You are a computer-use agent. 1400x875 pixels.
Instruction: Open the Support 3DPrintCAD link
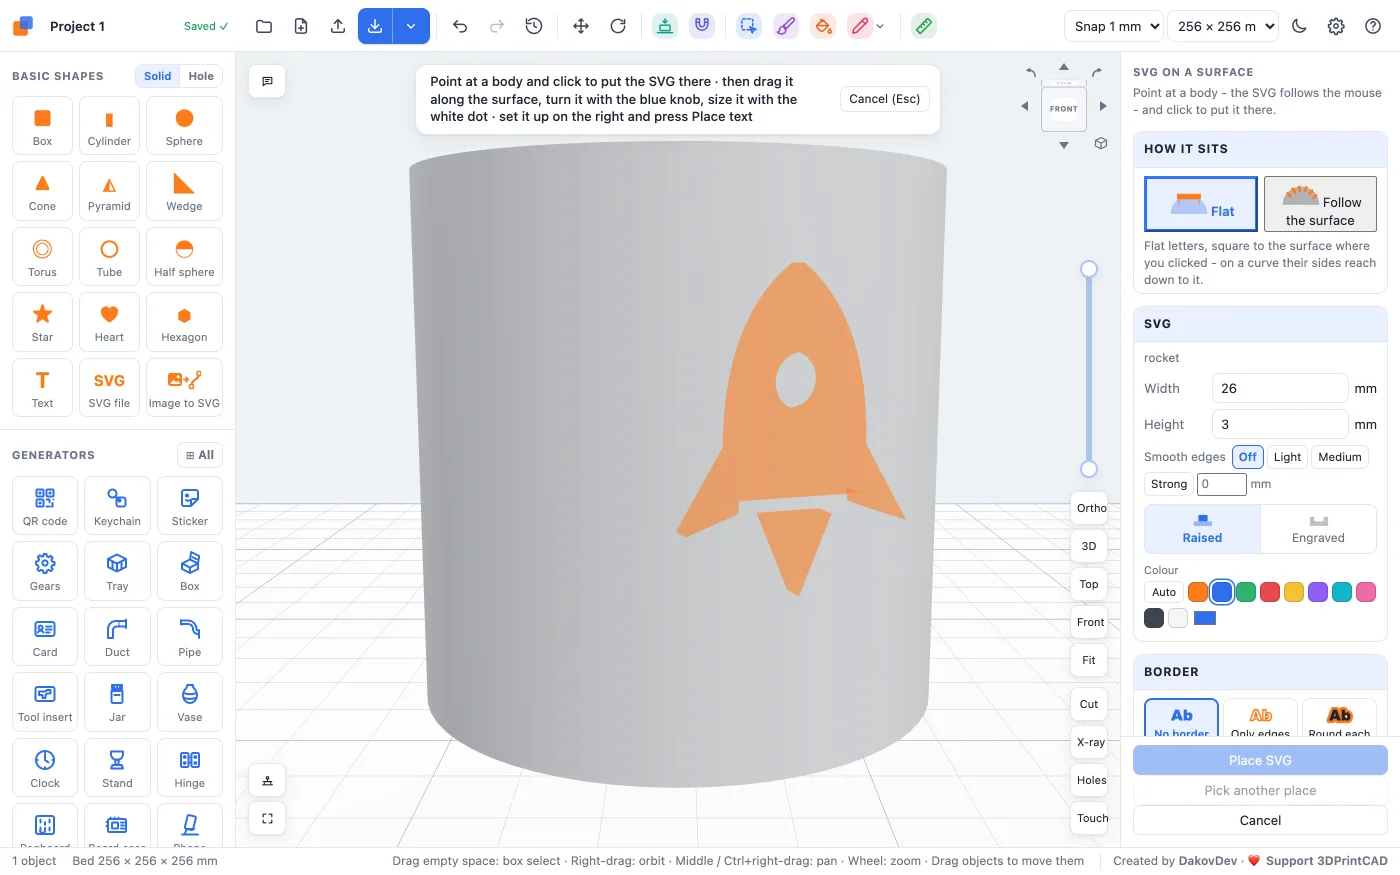point(1326,861)
